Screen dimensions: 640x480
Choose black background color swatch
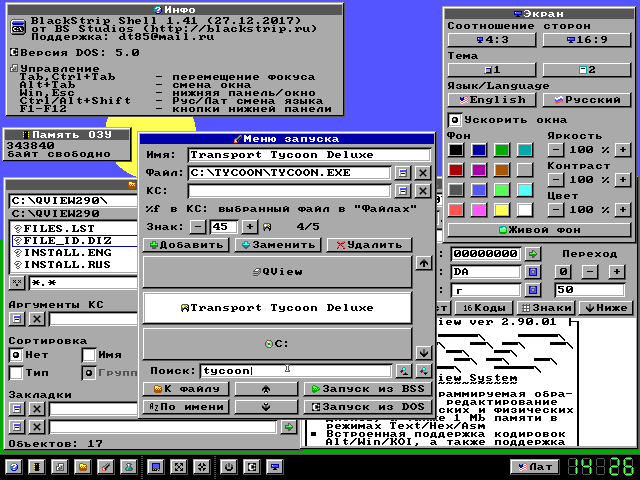(456, 150)
